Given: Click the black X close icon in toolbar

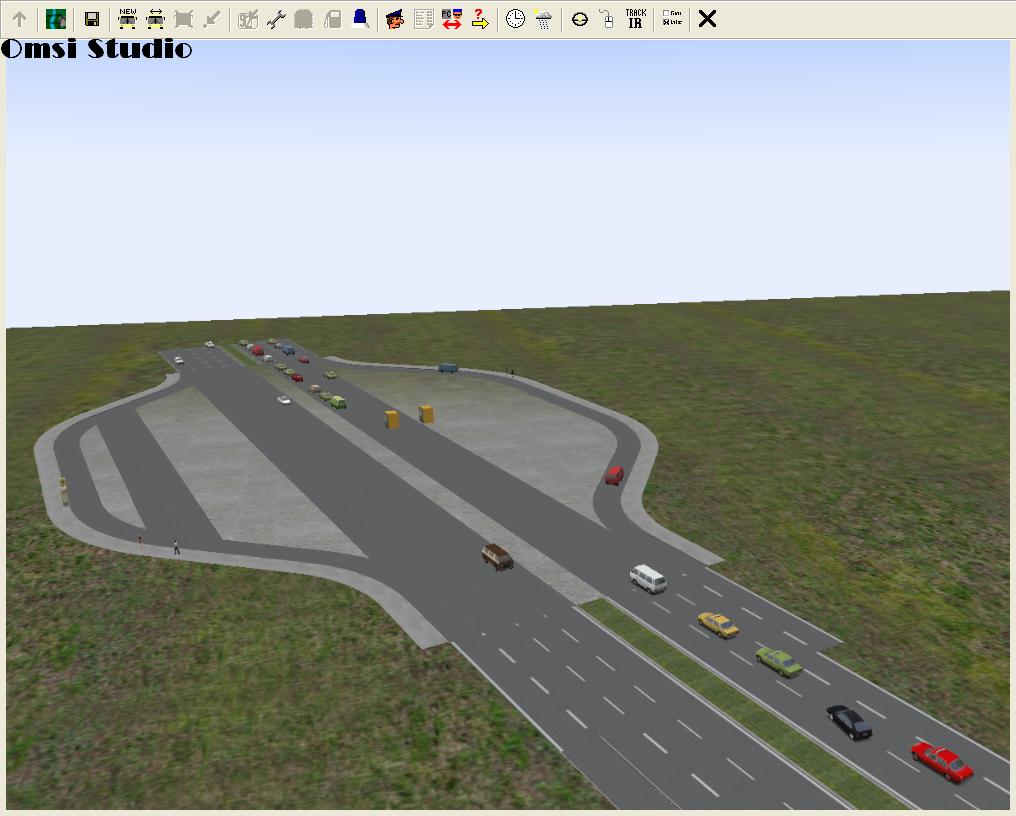Looking at the screenshot, I should pyautogui.click(x=707, y=19).
